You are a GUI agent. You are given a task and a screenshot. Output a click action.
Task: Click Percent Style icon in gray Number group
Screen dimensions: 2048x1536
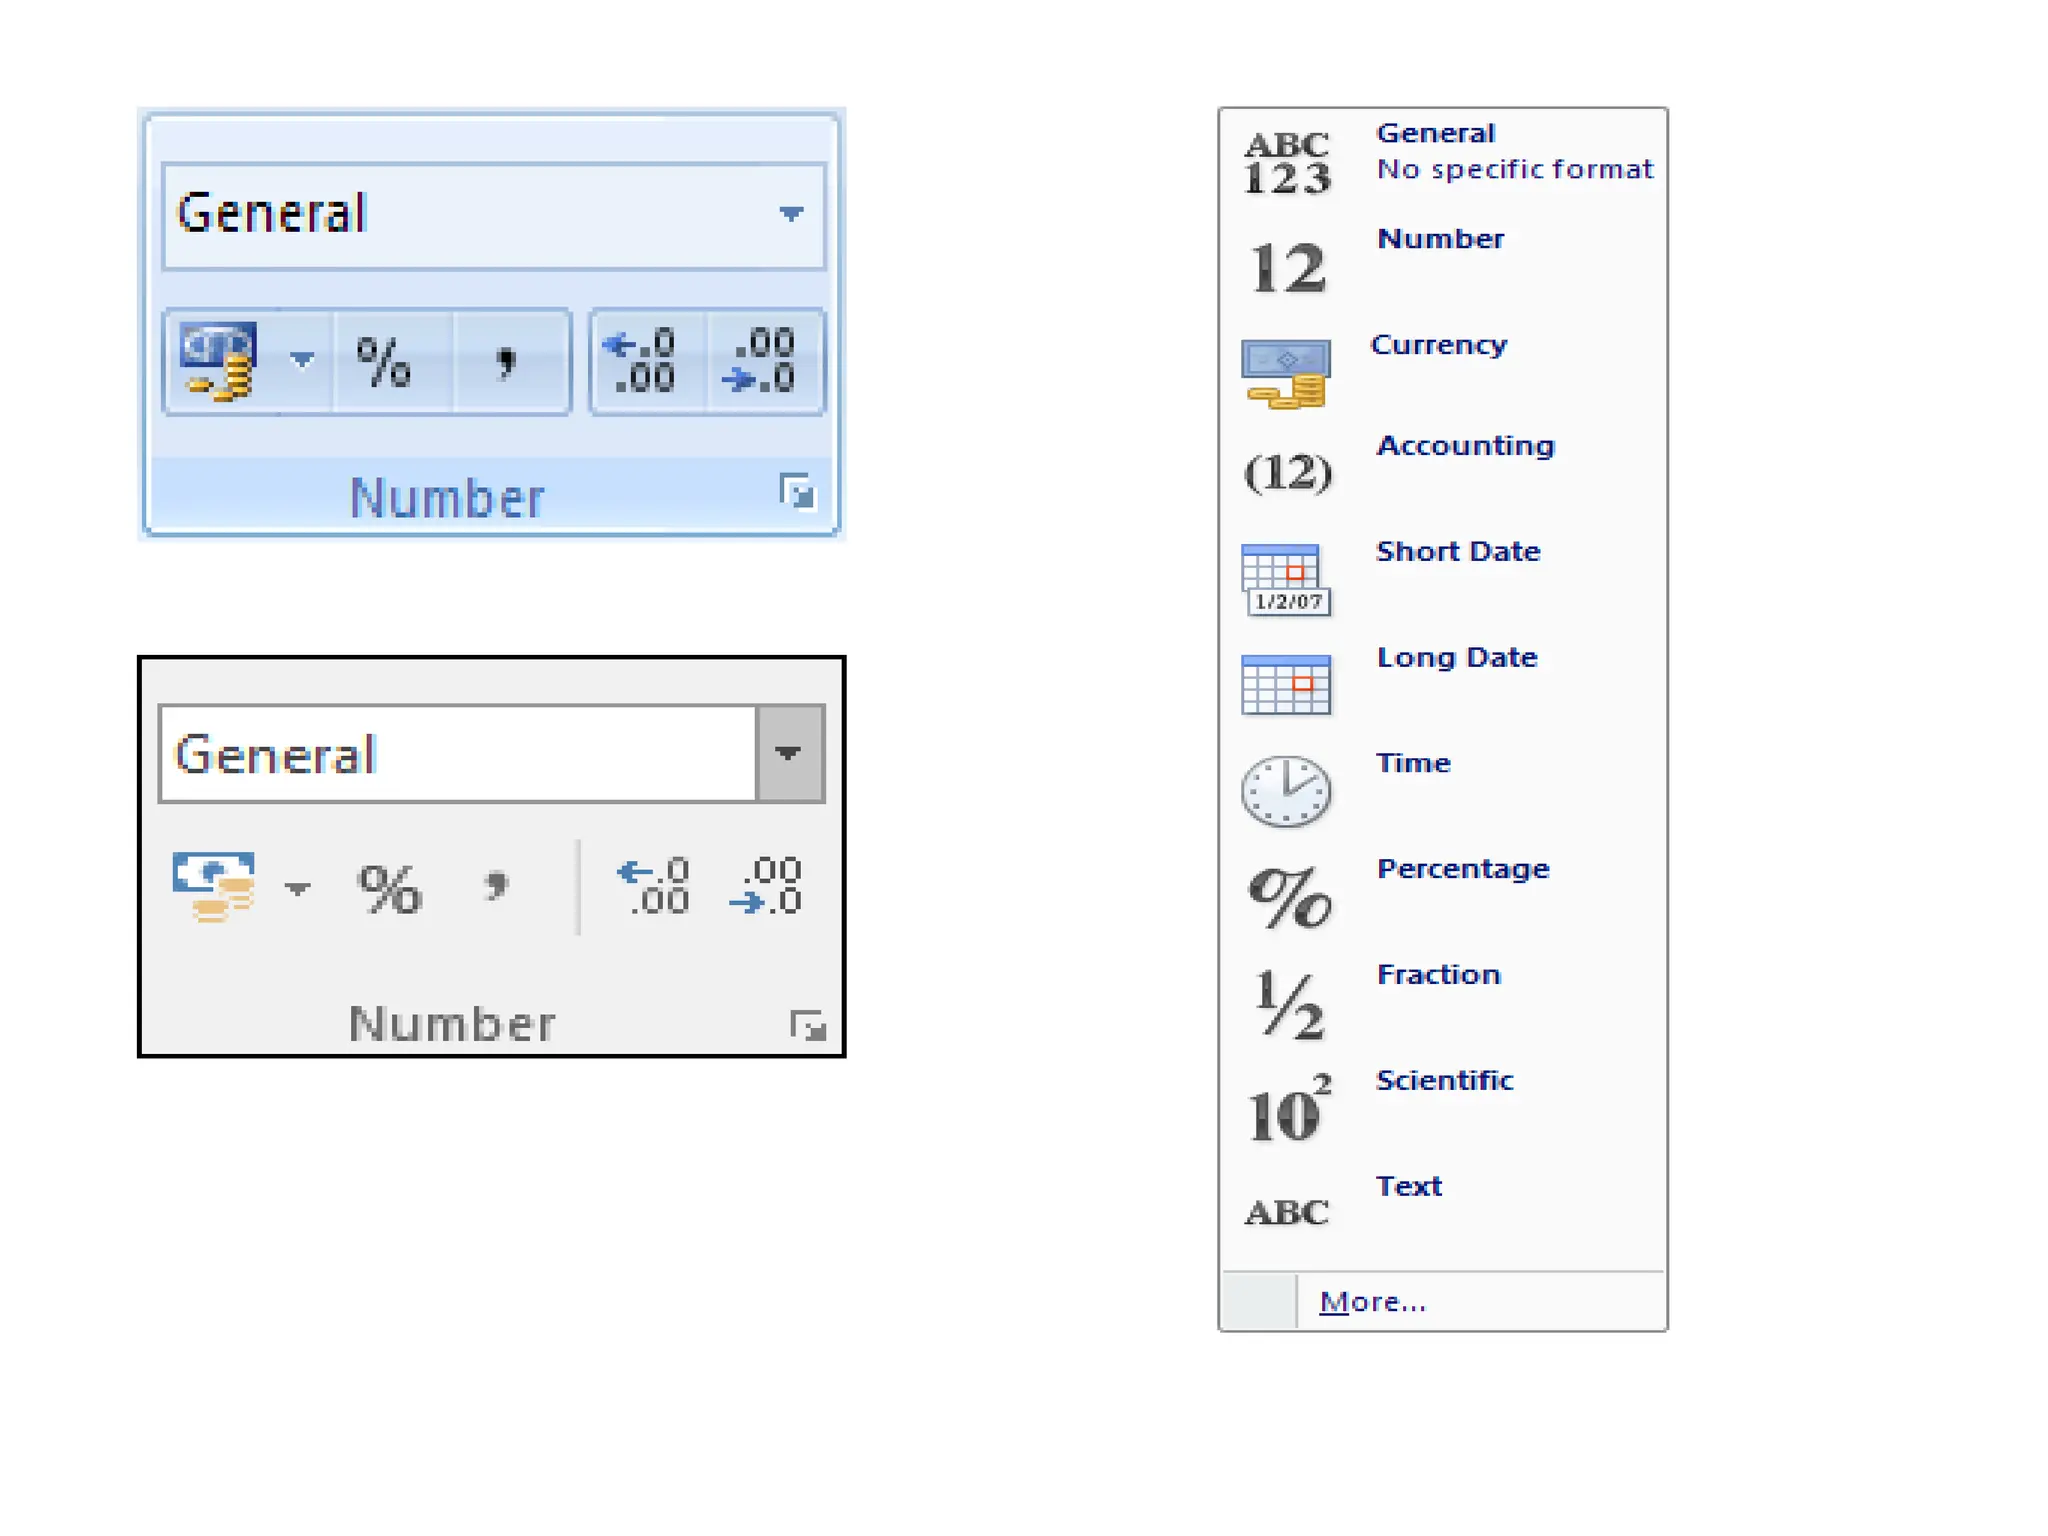(390, 889)
